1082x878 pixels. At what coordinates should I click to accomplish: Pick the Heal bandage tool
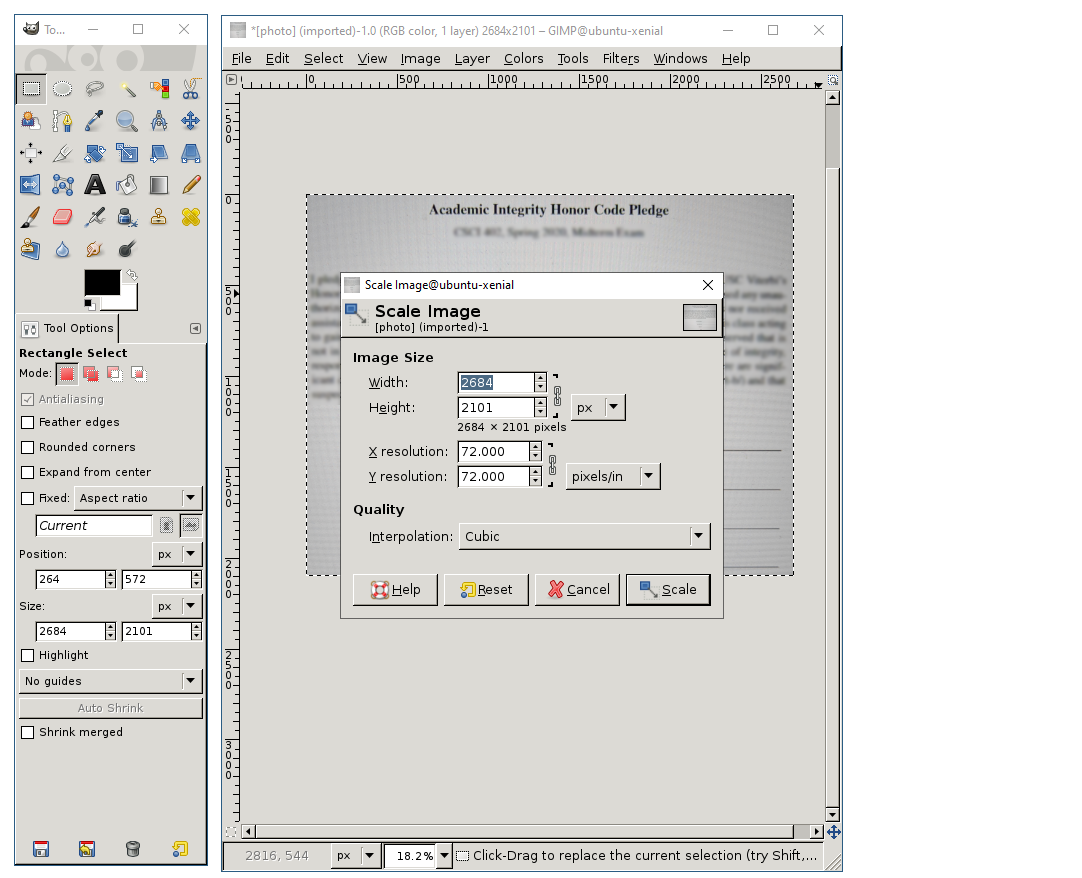191,216
